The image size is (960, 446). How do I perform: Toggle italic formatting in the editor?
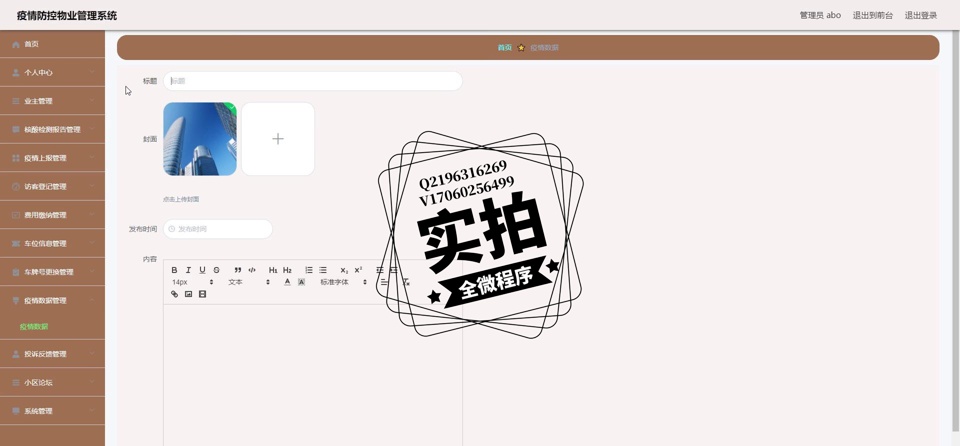(188, 270)
